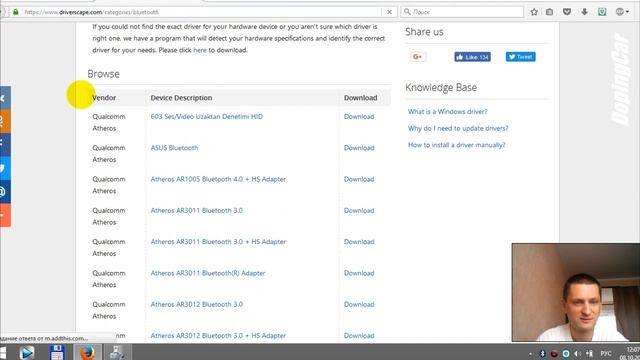Download the ASUS Bluetooth driver
Viewport: 640px width, 360px height.
pos(359,148)
